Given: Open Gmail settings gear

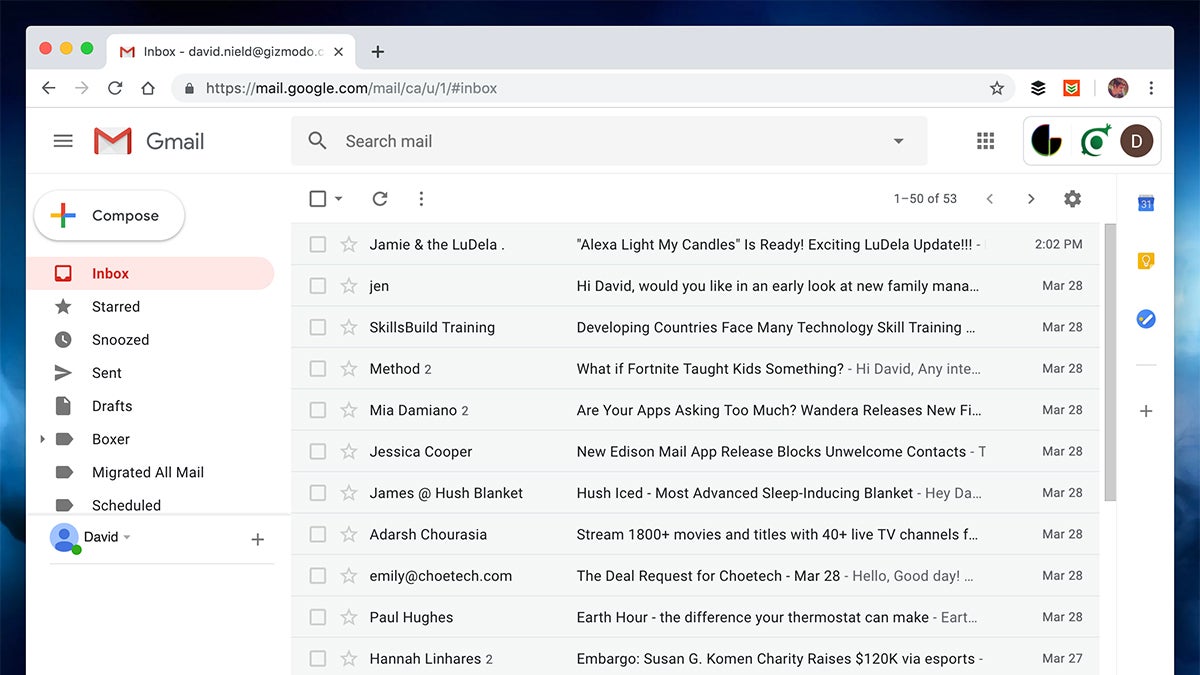Looking at the screenshot, I should click(x=1072, y=198).
